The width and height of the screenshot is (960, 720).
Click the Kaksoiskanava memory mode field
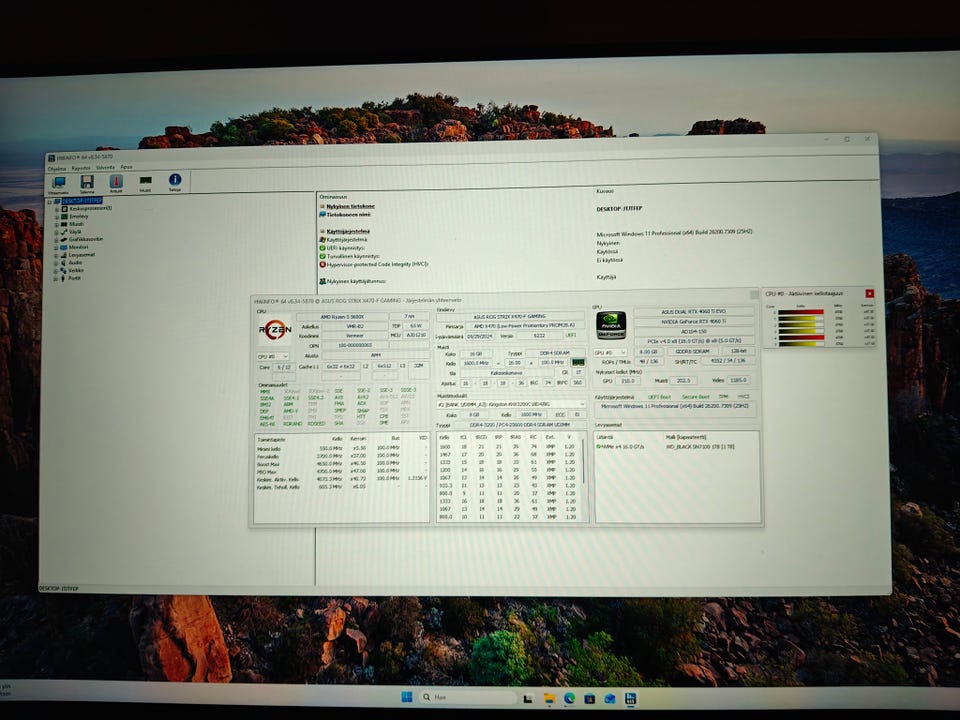point(506,373)
